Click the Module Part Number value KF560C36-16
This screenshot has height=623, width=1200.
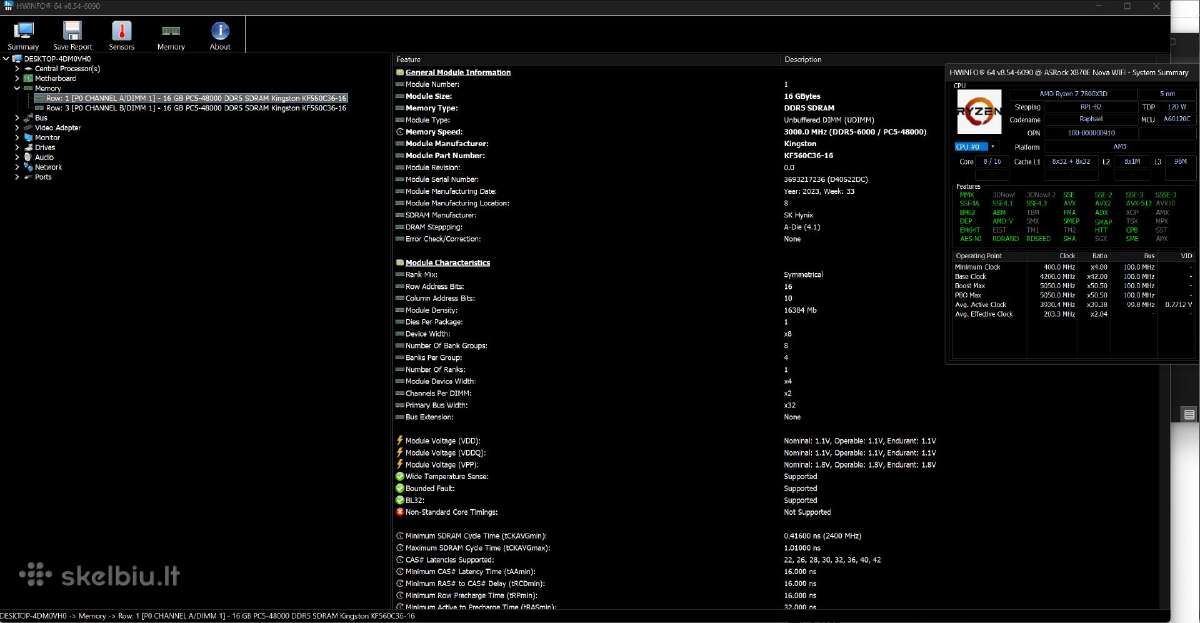click(809, 156)
